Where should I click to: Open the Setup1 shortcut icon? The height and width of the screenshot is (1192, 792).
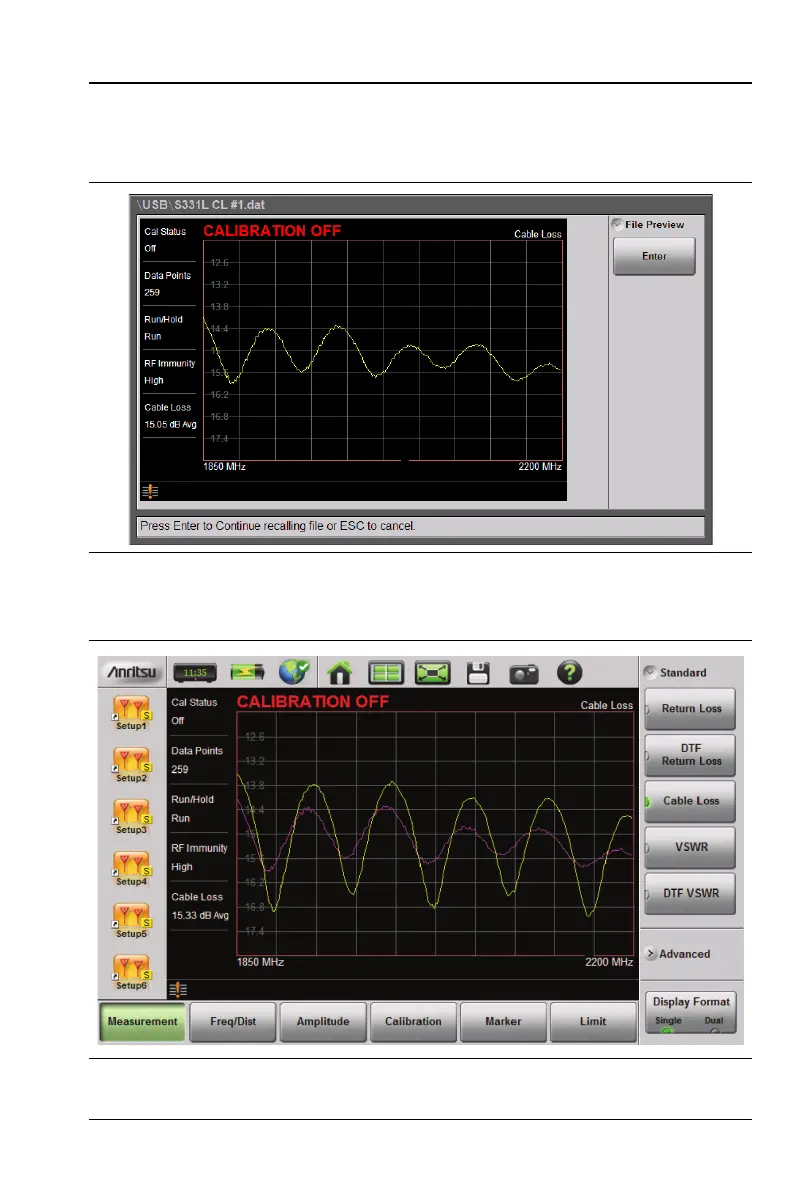tap(131, 712)
